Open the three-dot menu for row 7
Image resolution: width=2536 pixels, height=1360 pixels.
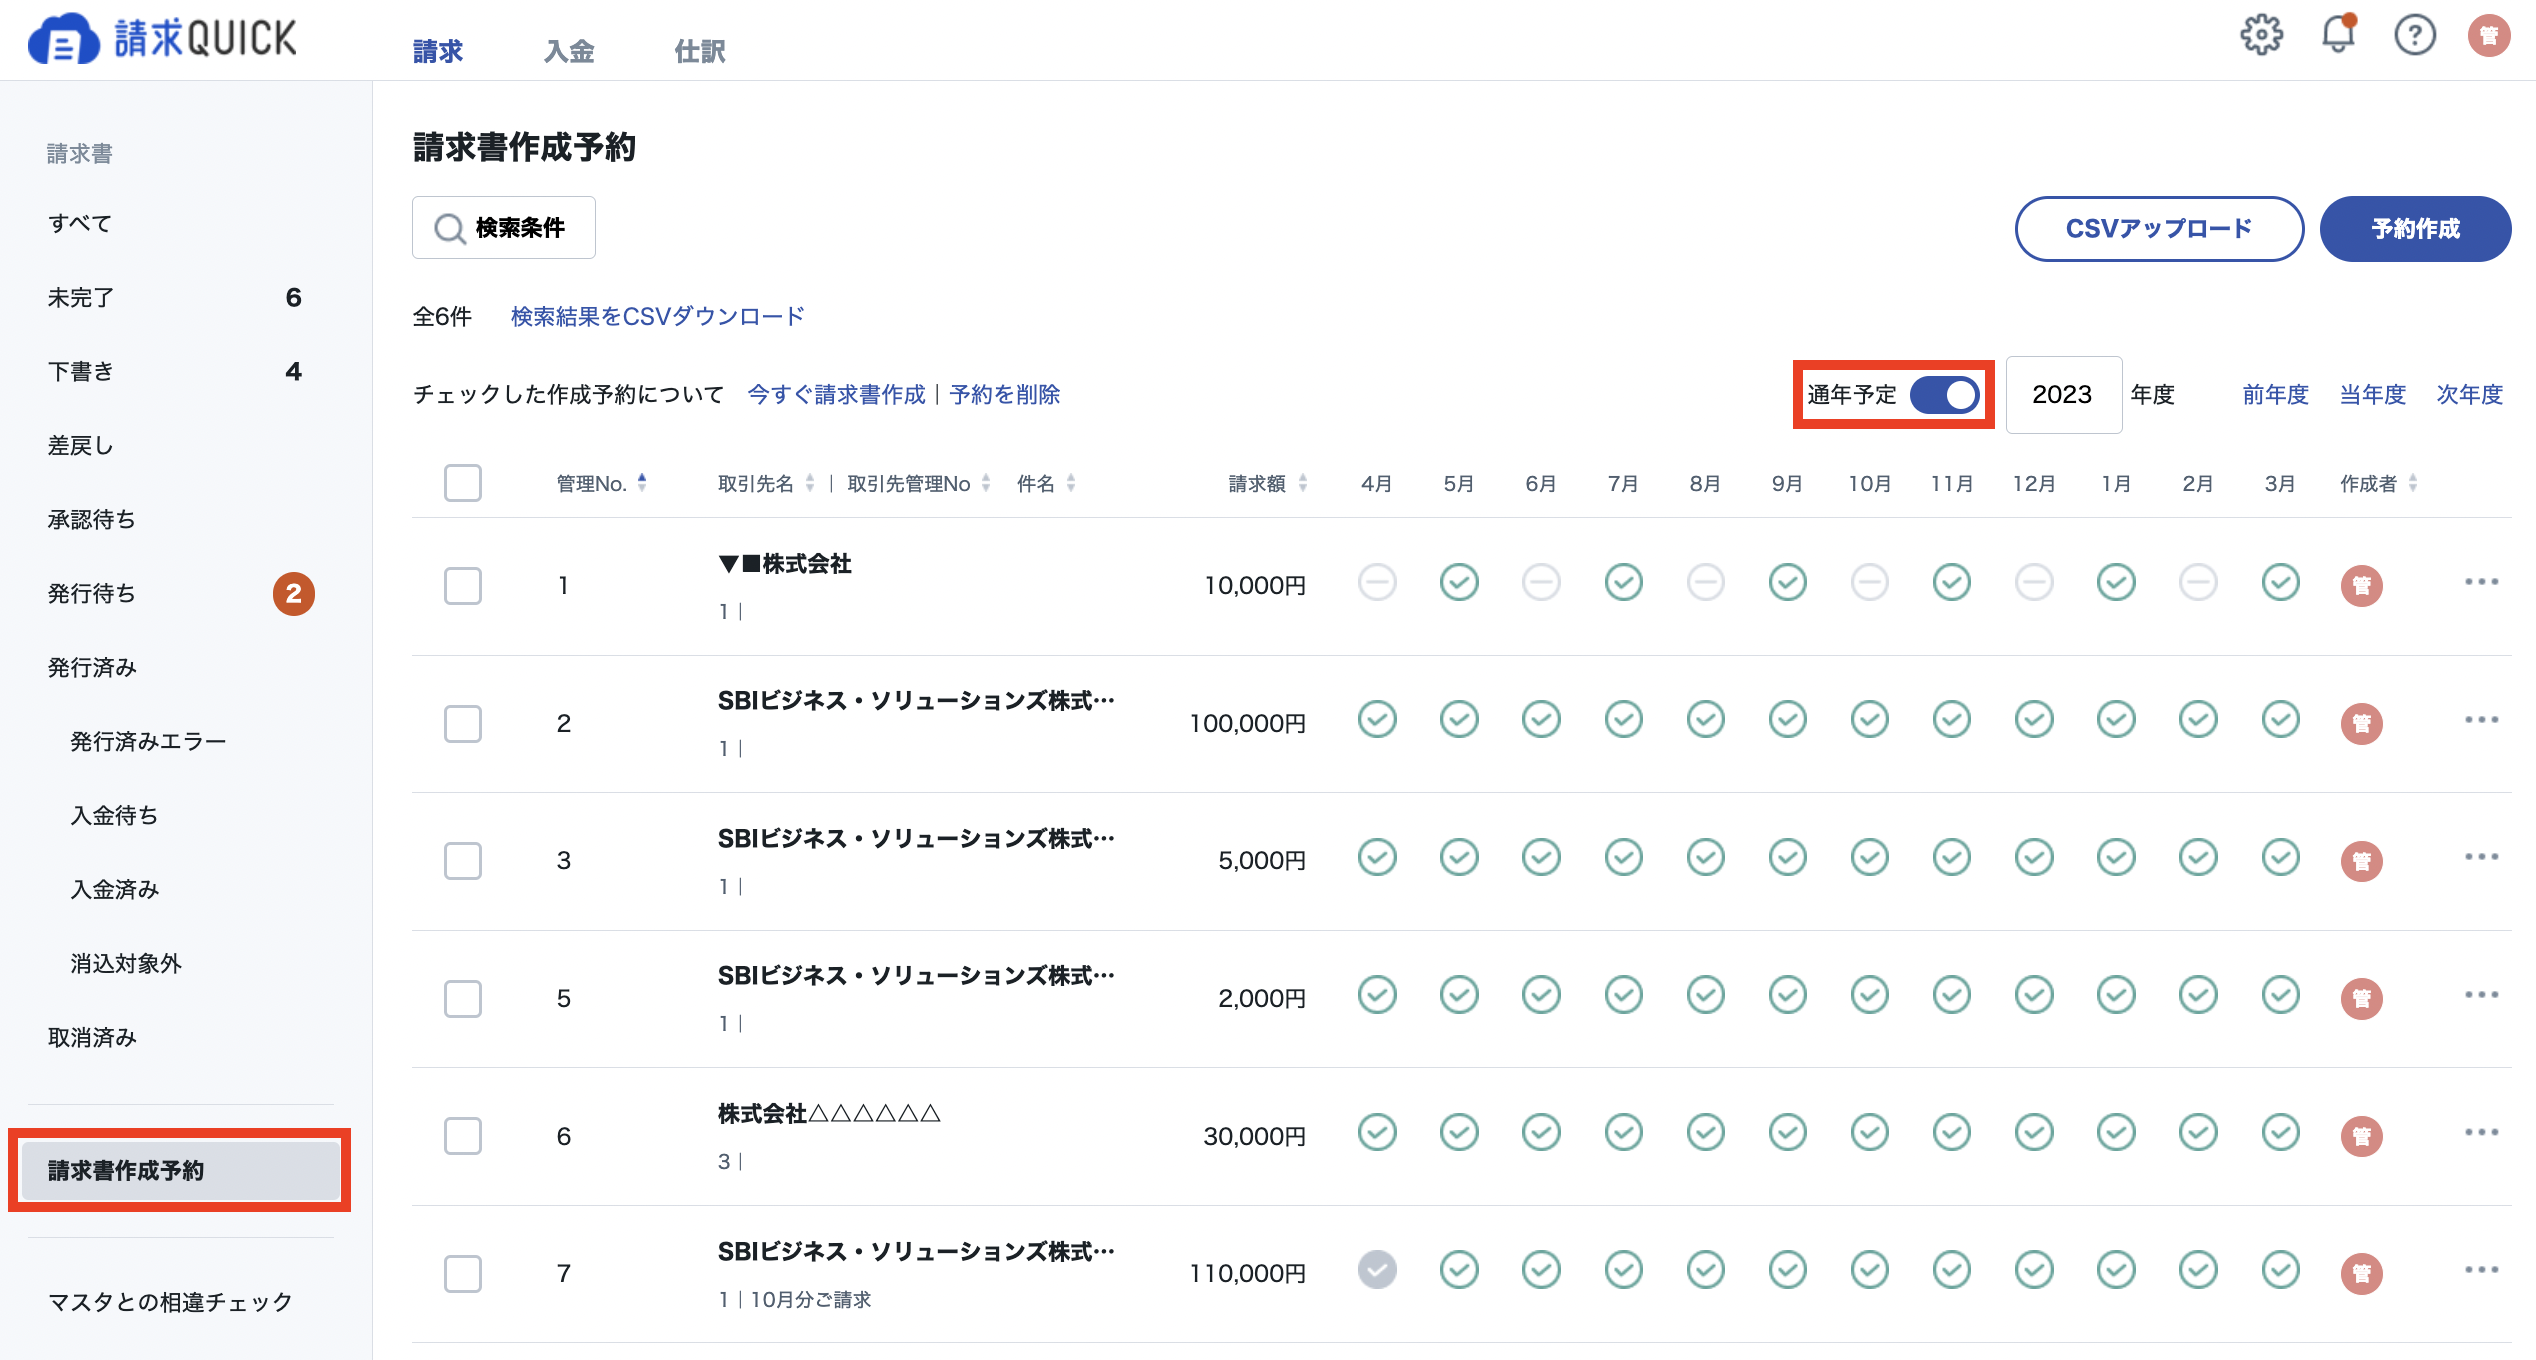point(2481,1270)
